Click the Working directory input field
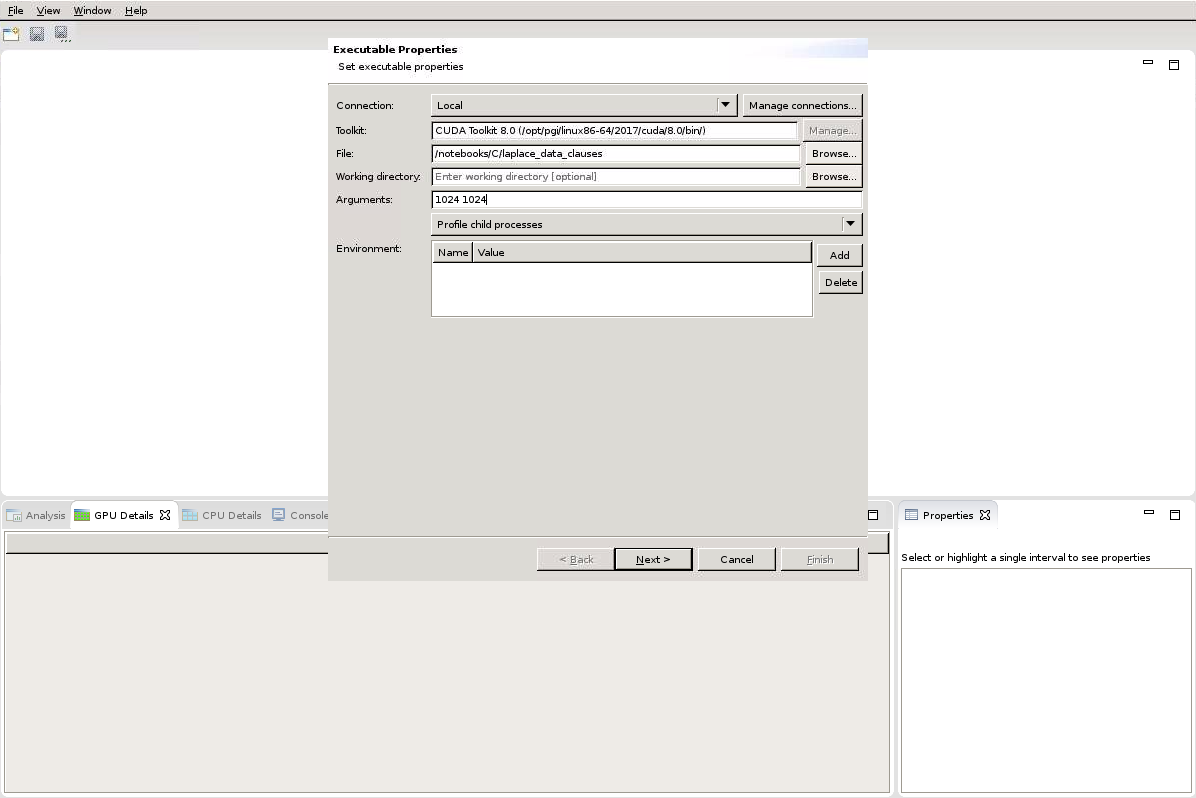The height and width of the screenshot is (798, 1196). pos(616,176)
